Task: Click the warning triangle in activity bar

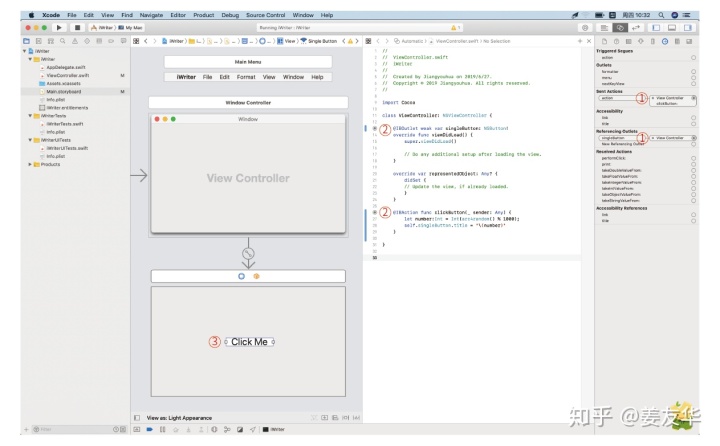Action: [x=454, y=28]
